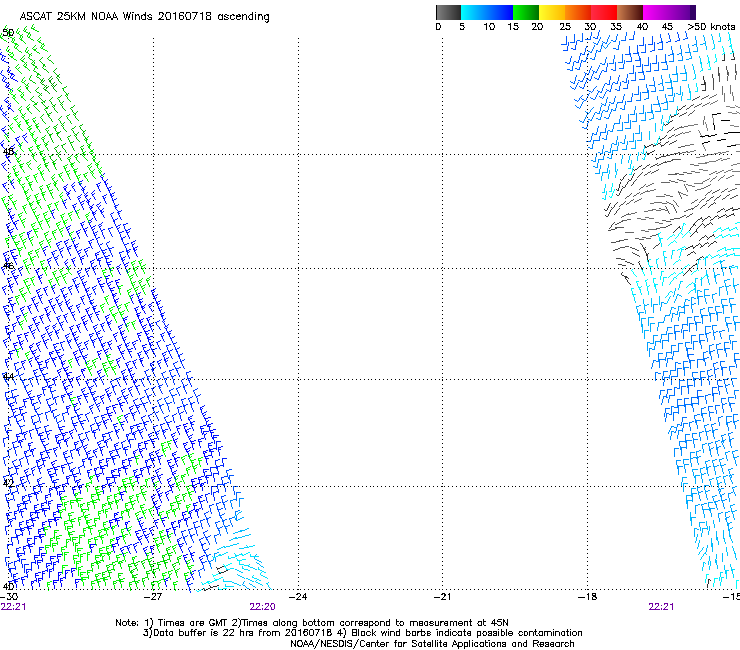
Task: Click the -30 longitude axis label
Action: (x=8, y=597)
